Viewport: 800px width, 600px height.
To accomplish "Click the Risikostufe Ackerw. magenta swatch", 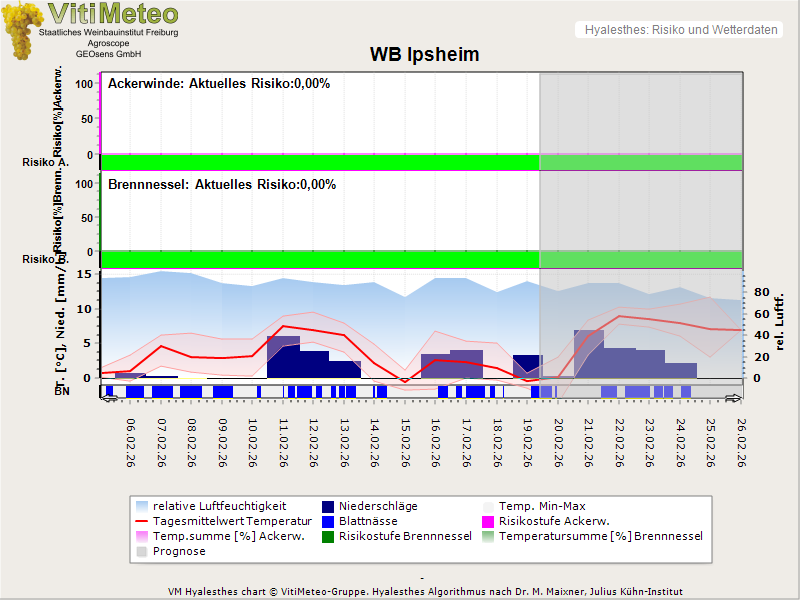I will click(x=490, y=522).
